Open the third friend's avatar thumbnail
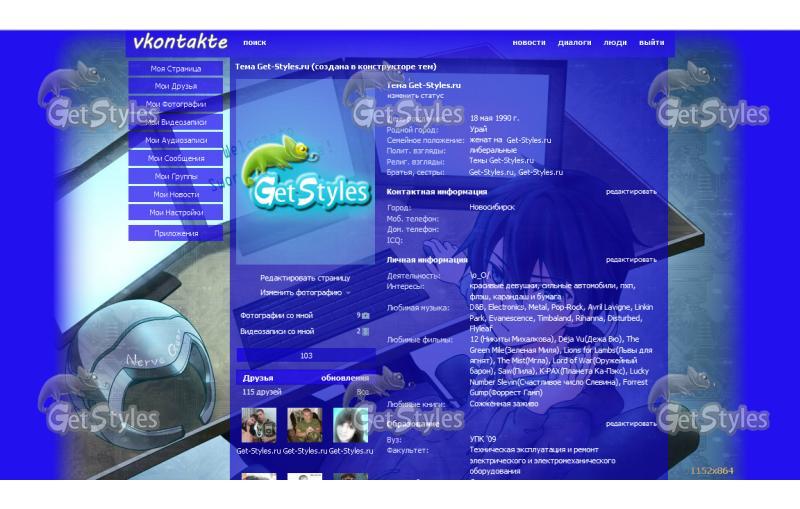800x509 pixels. [x=350, y=425]
